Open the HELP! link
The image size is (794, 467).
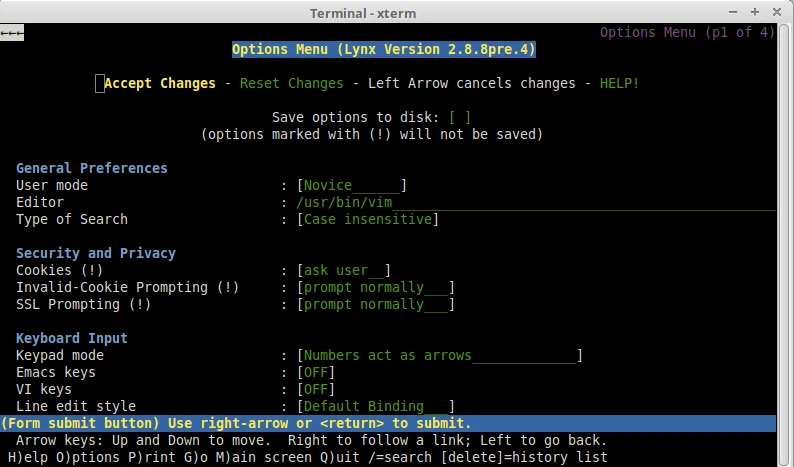619,83
